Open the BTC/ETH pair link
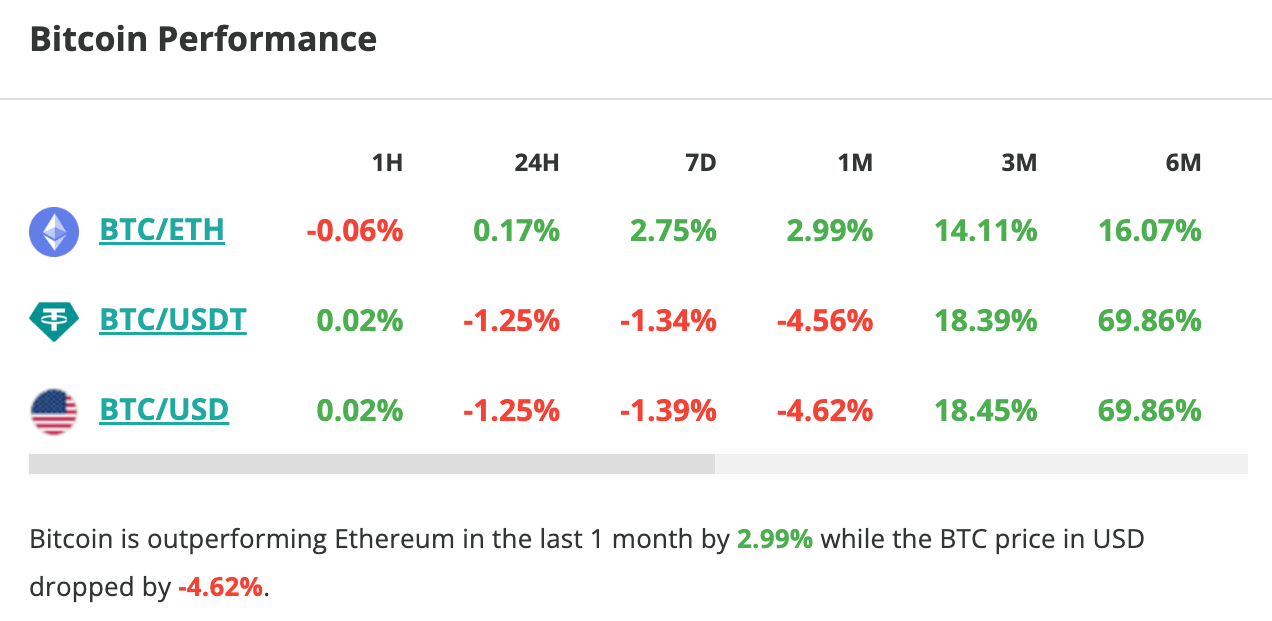The image size is (1272, 621). (x=162, y=231)
